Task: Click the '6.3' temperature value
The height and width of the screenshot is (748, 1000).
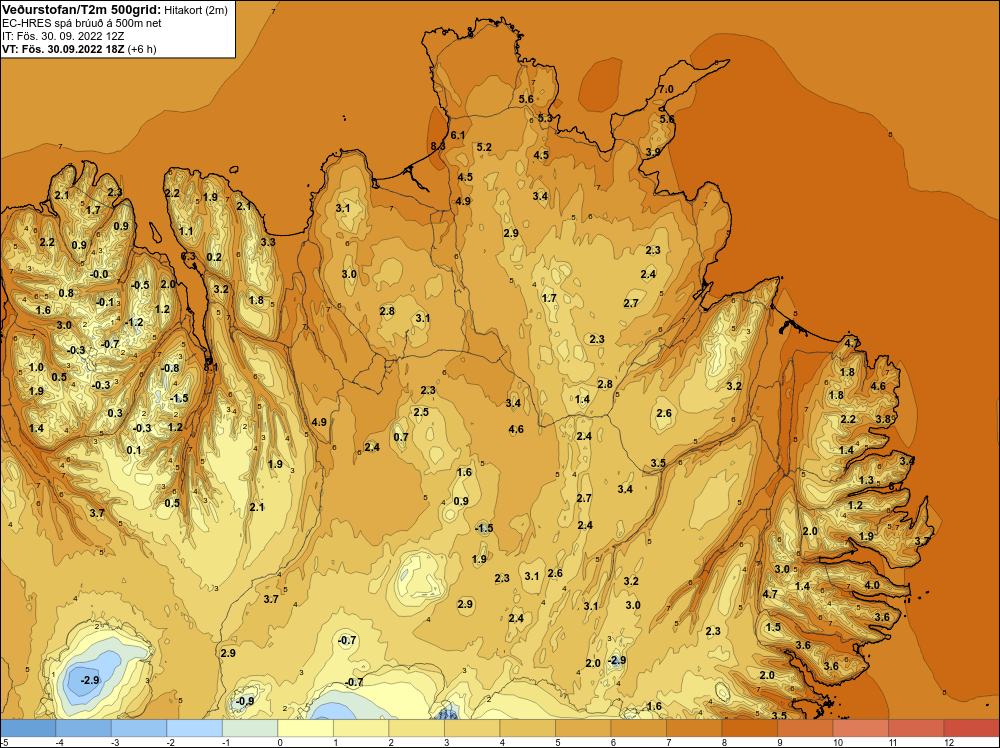Action: [x=188, y=256]
